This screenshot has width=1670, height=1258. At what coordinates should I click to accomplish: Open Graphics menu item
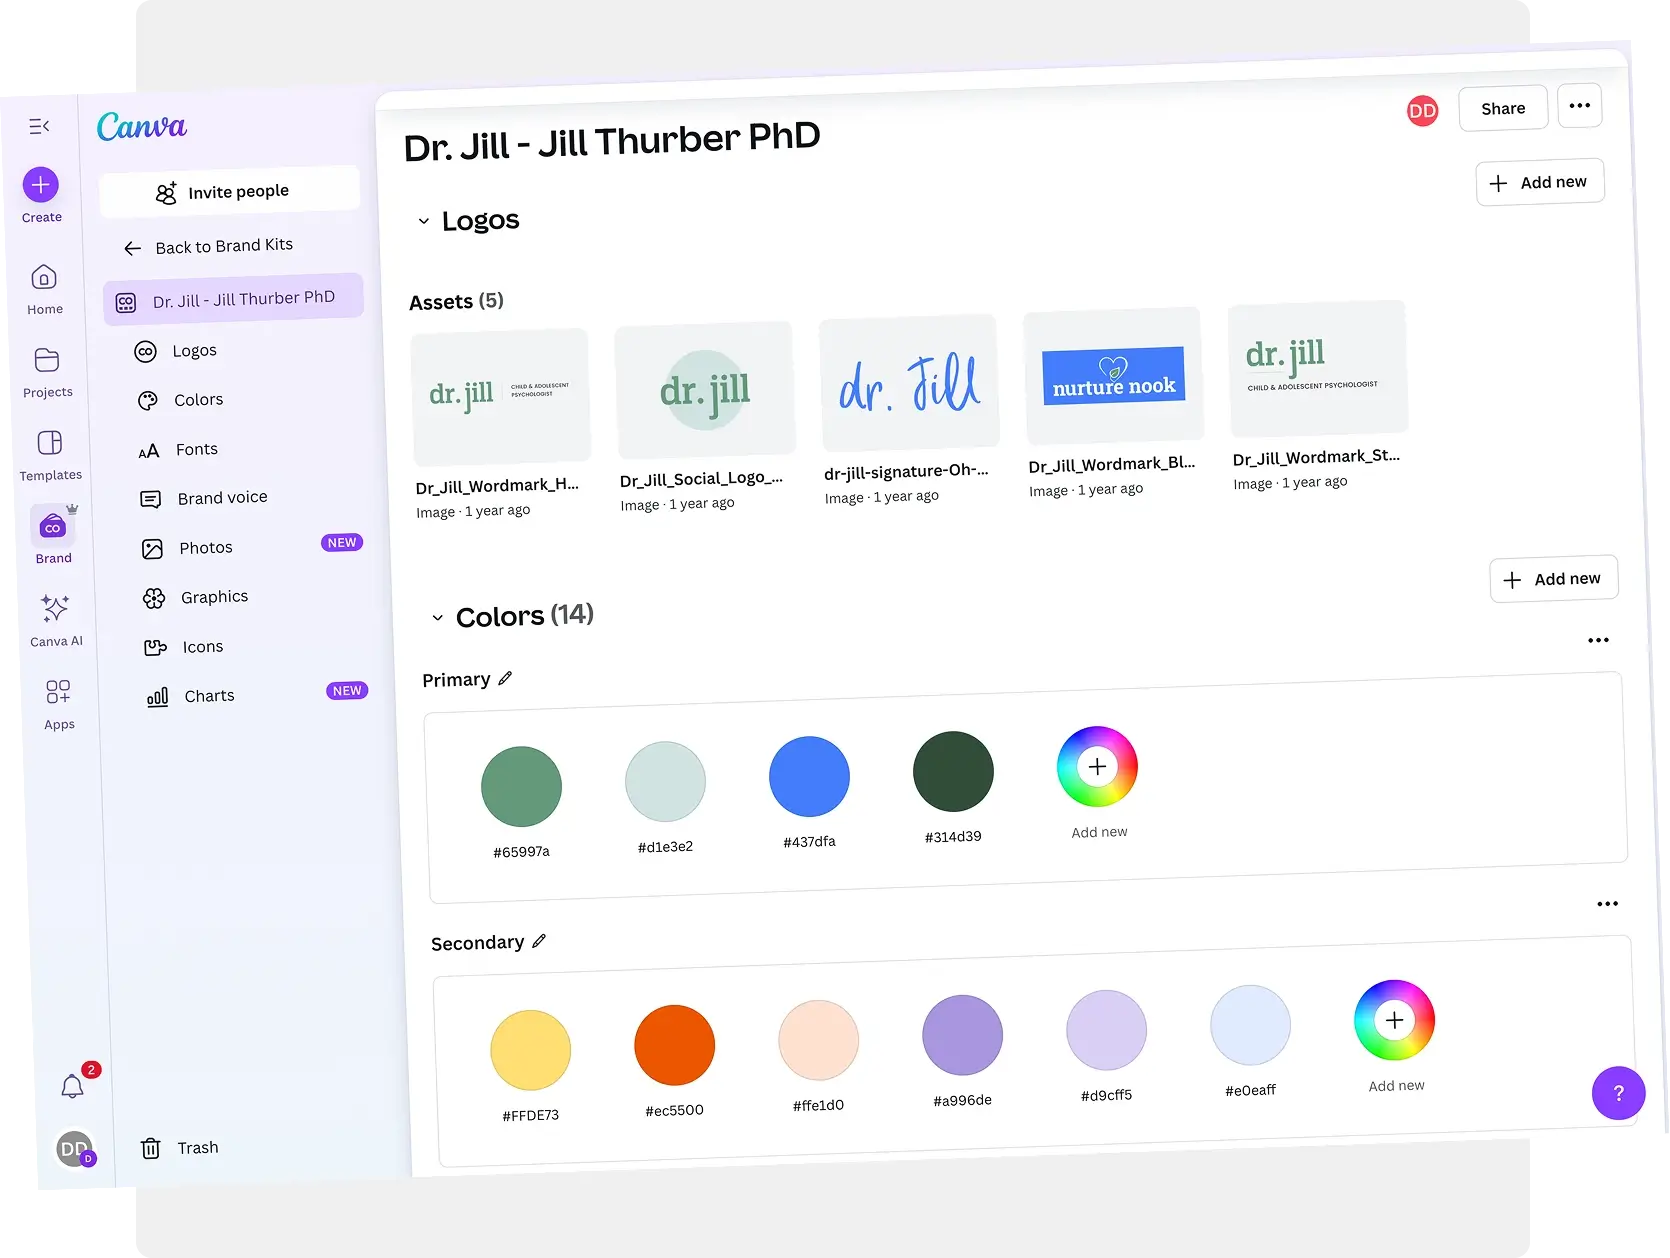[x=197, y=597]
